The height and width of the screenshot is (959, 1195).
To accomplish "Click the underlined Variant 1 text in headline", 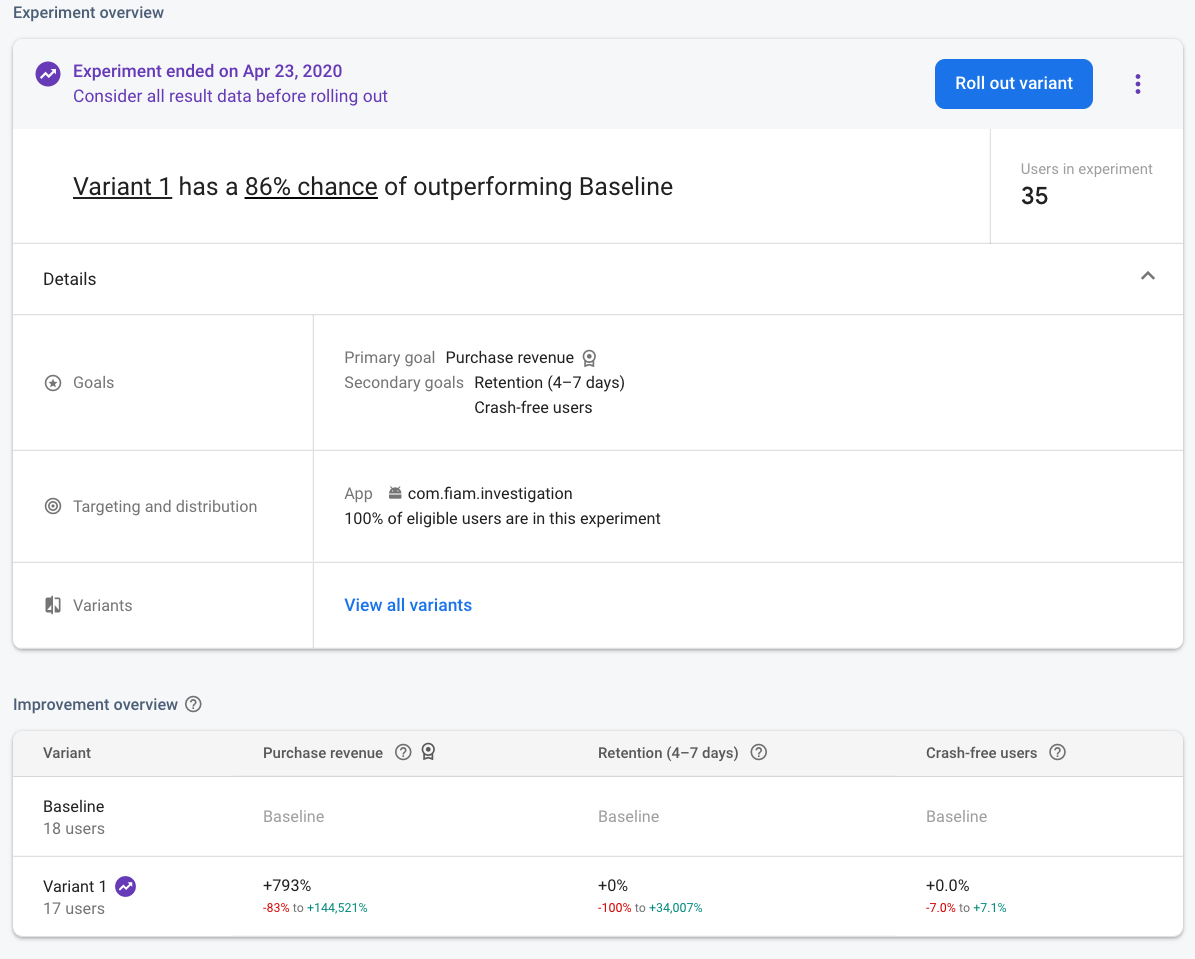I will (x=122, y=187).
